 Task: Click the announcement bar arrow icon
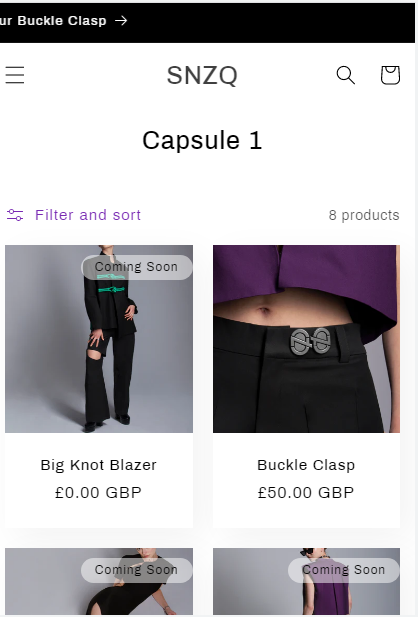(x=121, y=20)
